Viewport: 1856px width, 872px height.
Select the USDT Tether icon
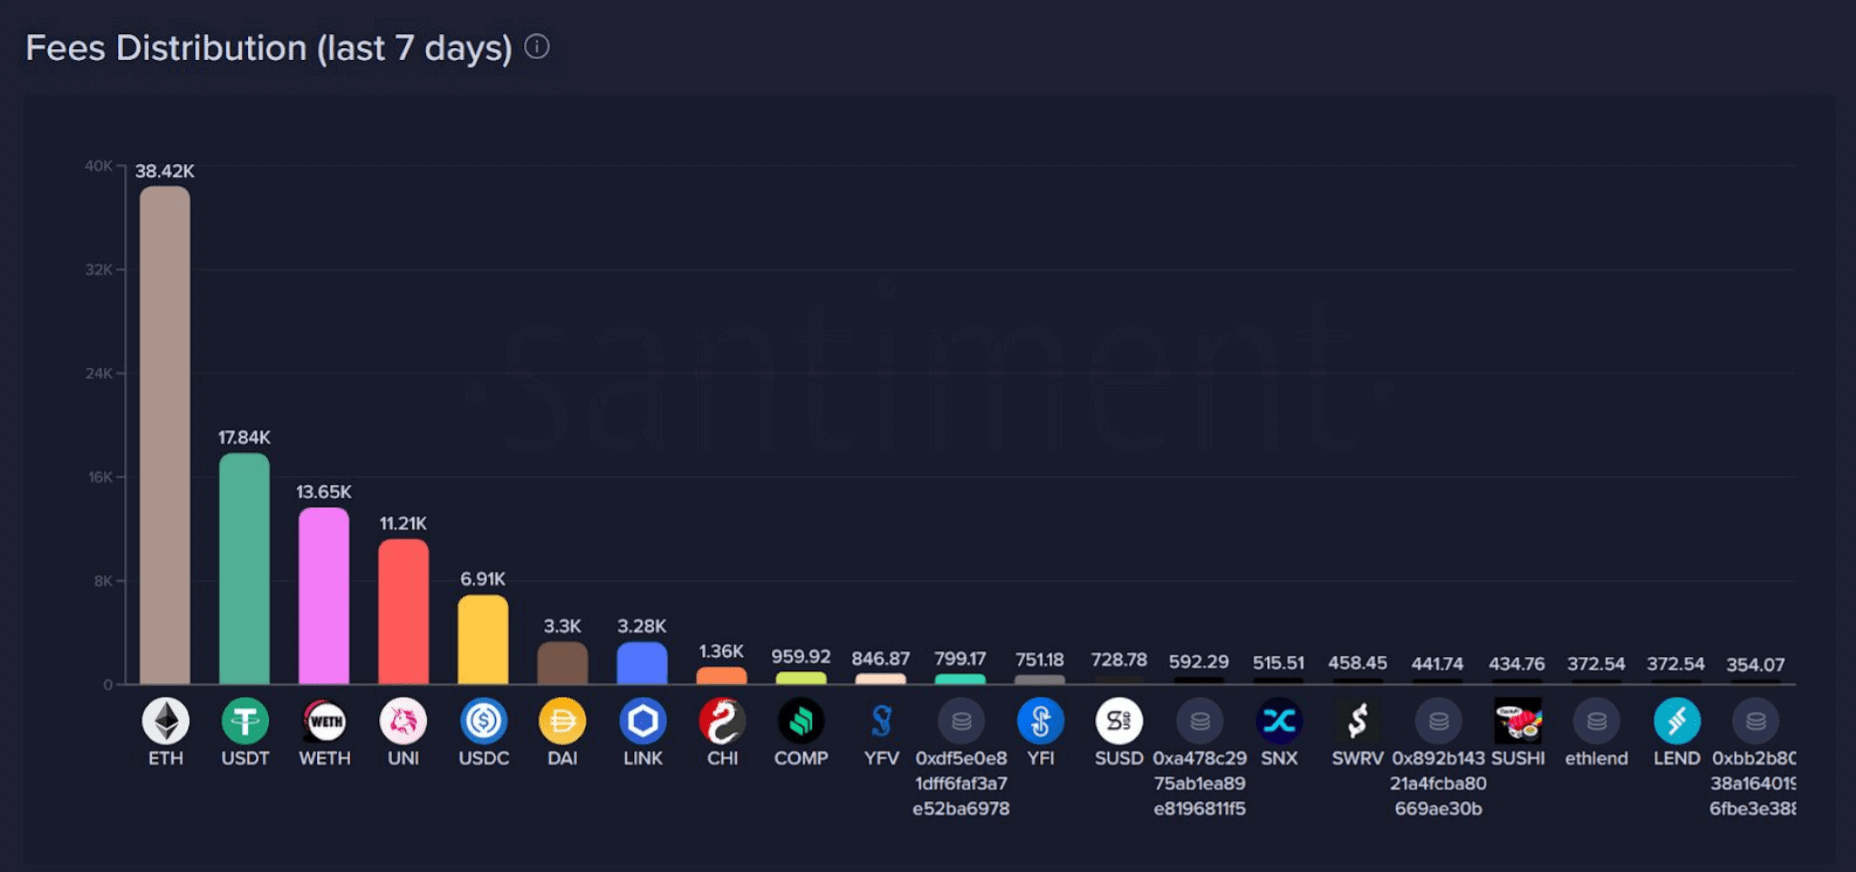coord(245,721)
